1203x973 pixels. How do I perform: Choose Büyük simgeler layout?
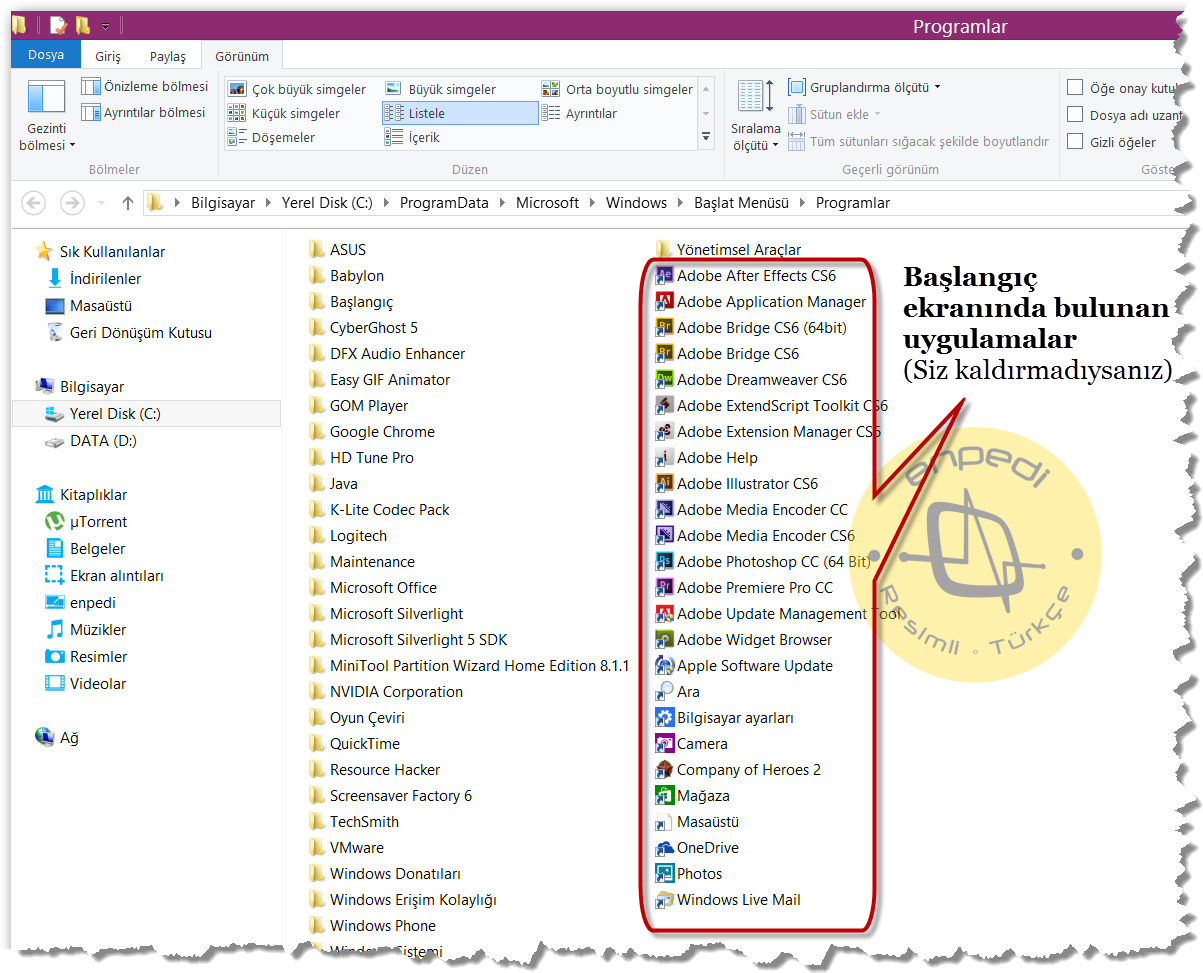(x=441, y=89)
